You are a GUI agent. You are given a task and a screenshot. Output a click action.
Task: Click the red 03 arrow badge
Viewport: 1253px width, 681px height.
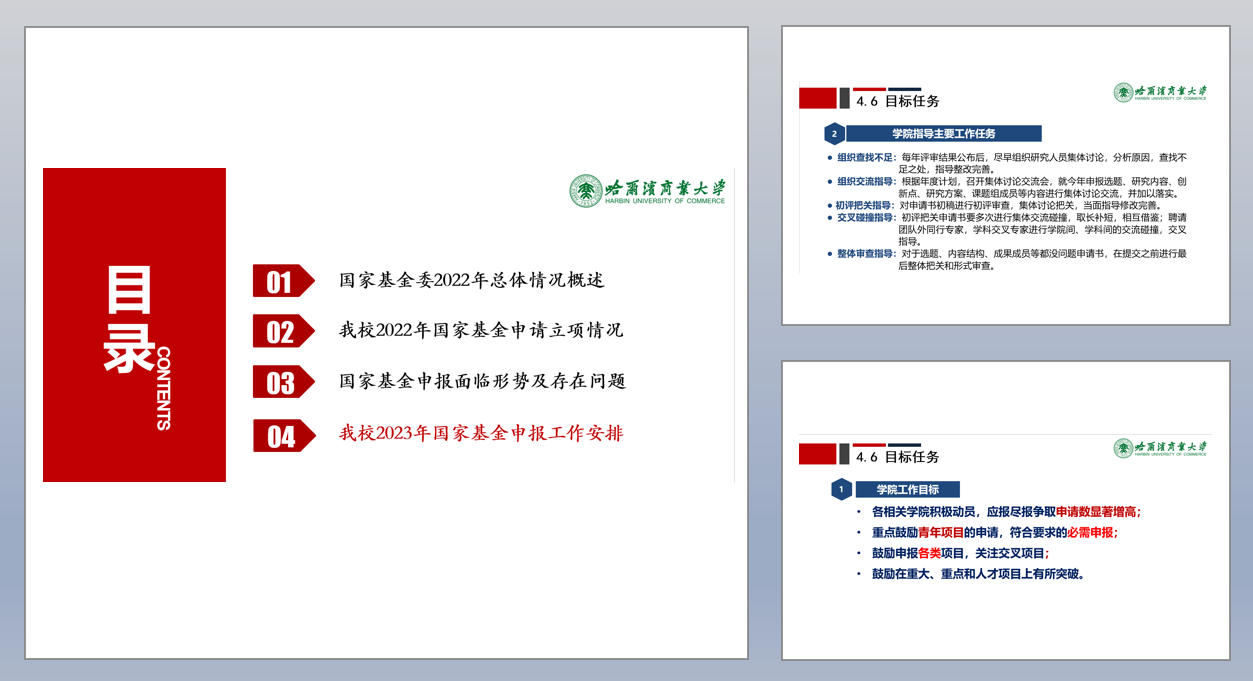[282, 382]
